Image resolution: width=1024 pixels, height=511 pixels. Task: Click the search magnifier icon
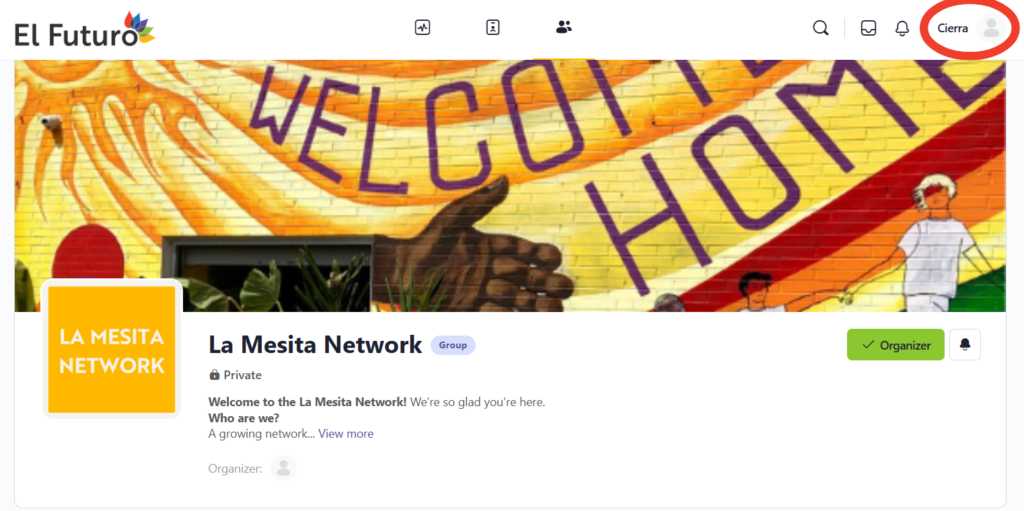[x=820, y=28]
